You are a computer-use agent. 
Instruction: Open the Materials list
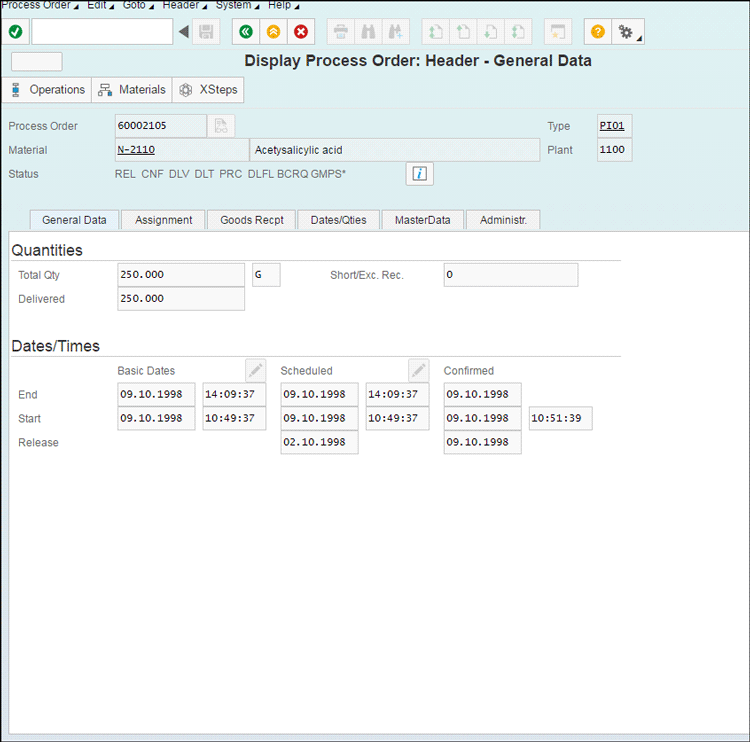[132, 90]
